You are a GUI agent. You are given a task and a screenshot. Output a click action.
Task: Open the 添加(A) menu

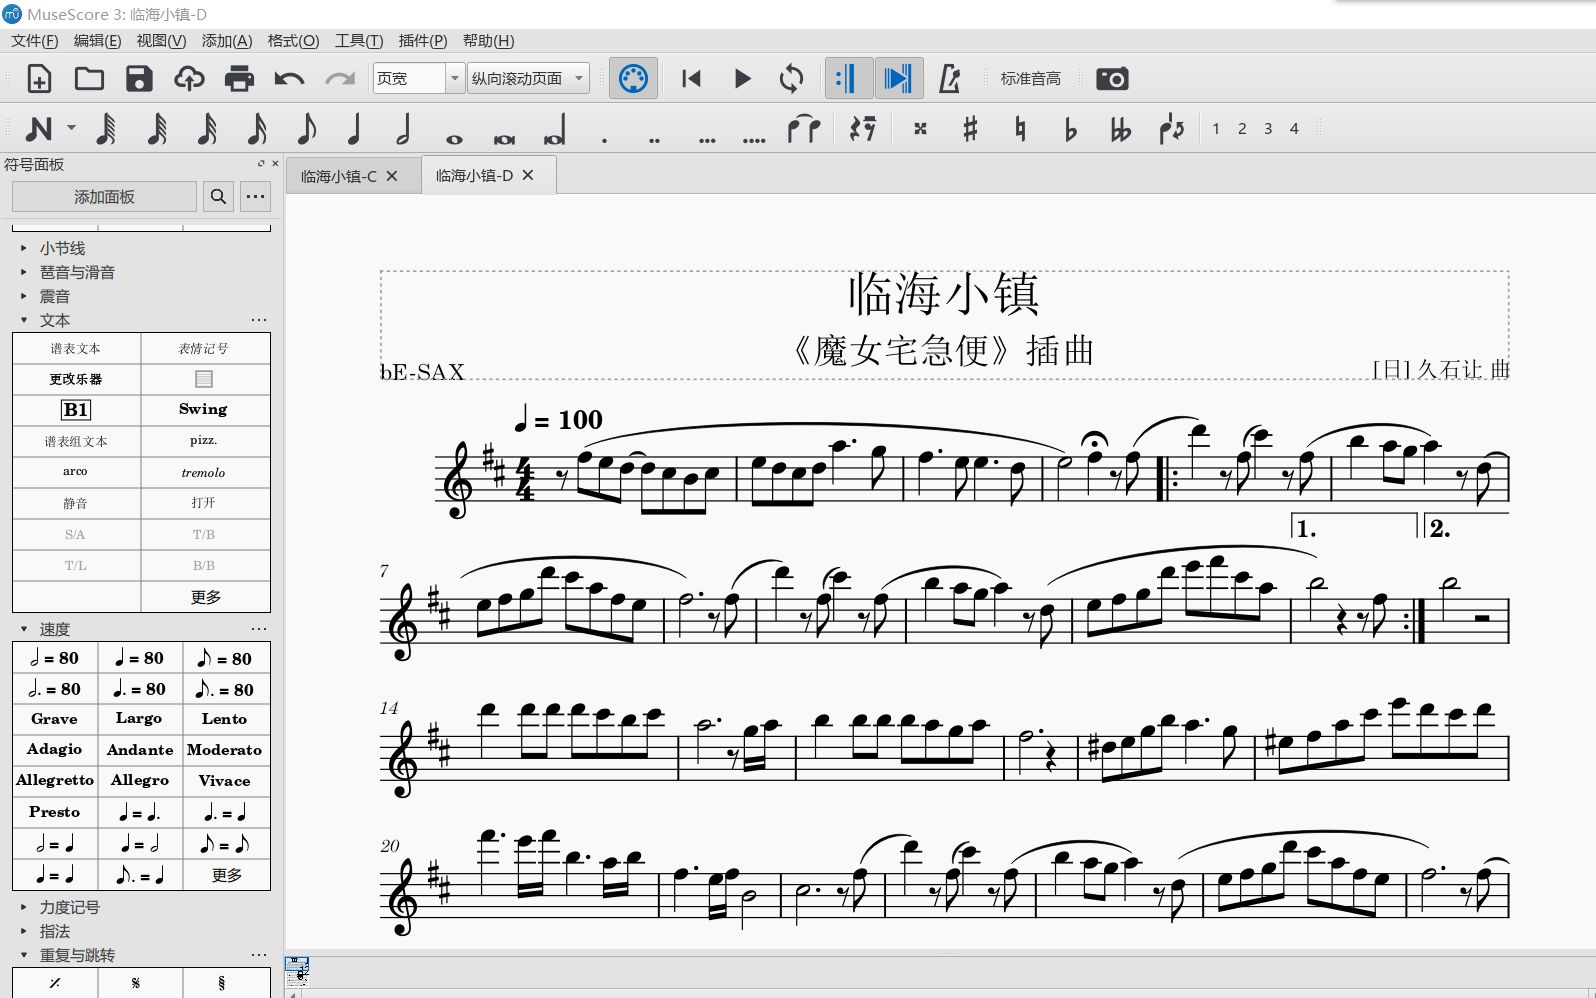pos(227,41)
